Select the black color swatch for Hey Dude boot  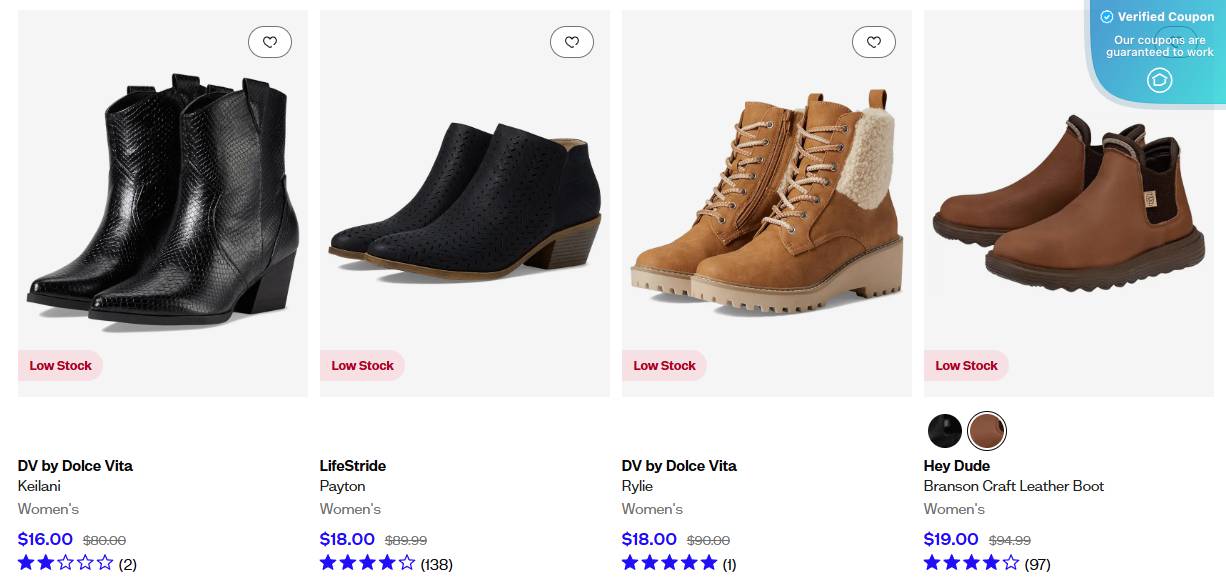(x=945, y=431)
